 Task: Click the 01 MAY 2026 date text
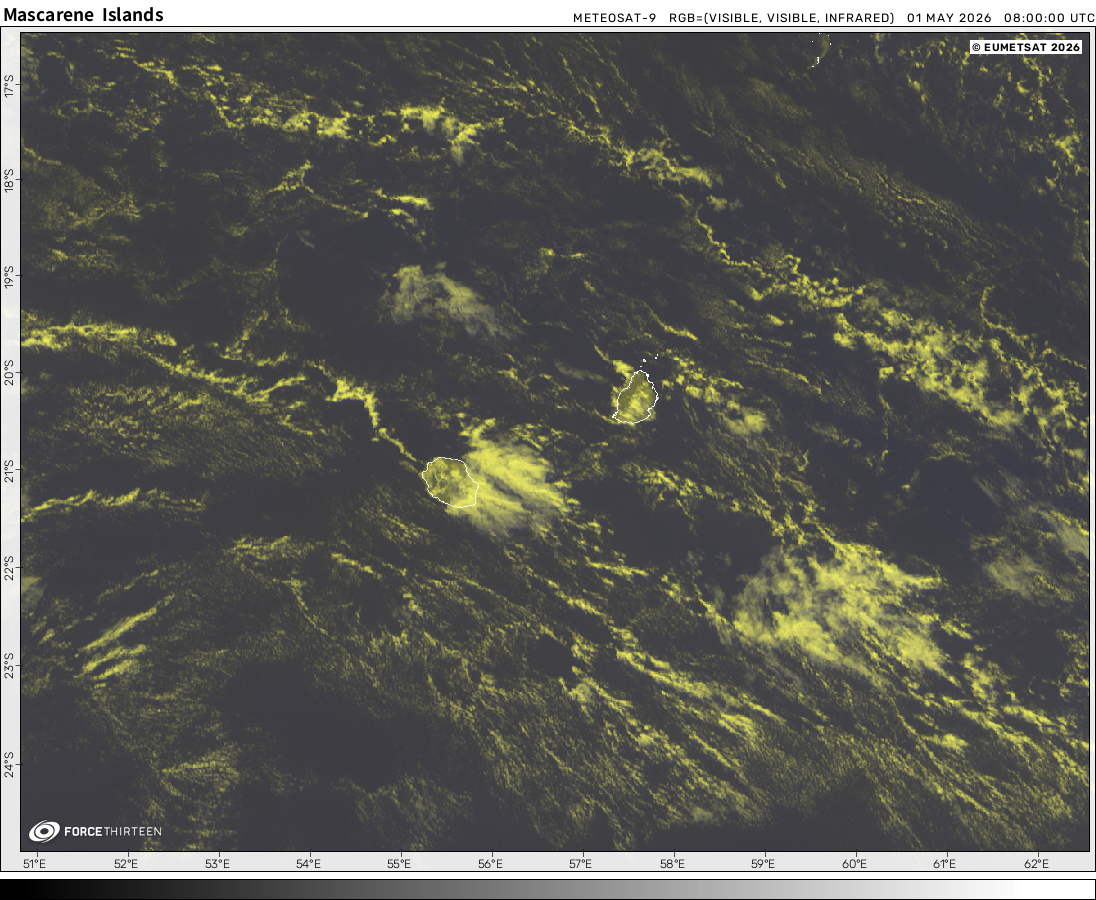click(x=949, y=18)
